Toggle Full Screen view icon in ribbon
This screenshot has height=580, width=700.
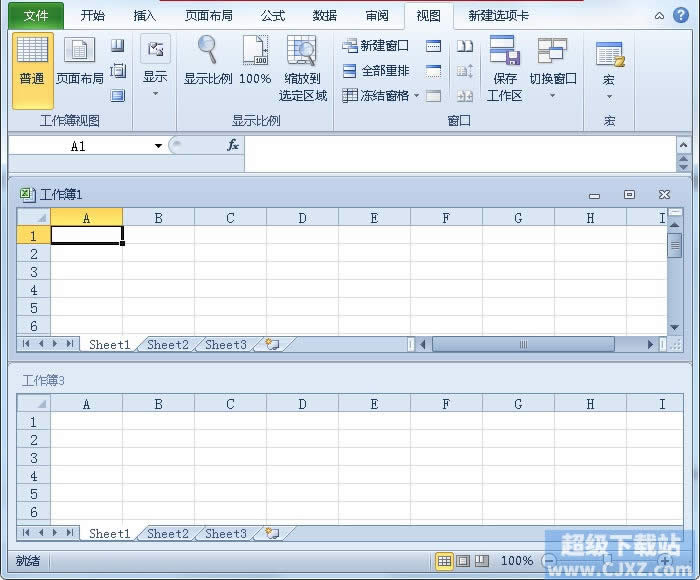coord(117,96)
